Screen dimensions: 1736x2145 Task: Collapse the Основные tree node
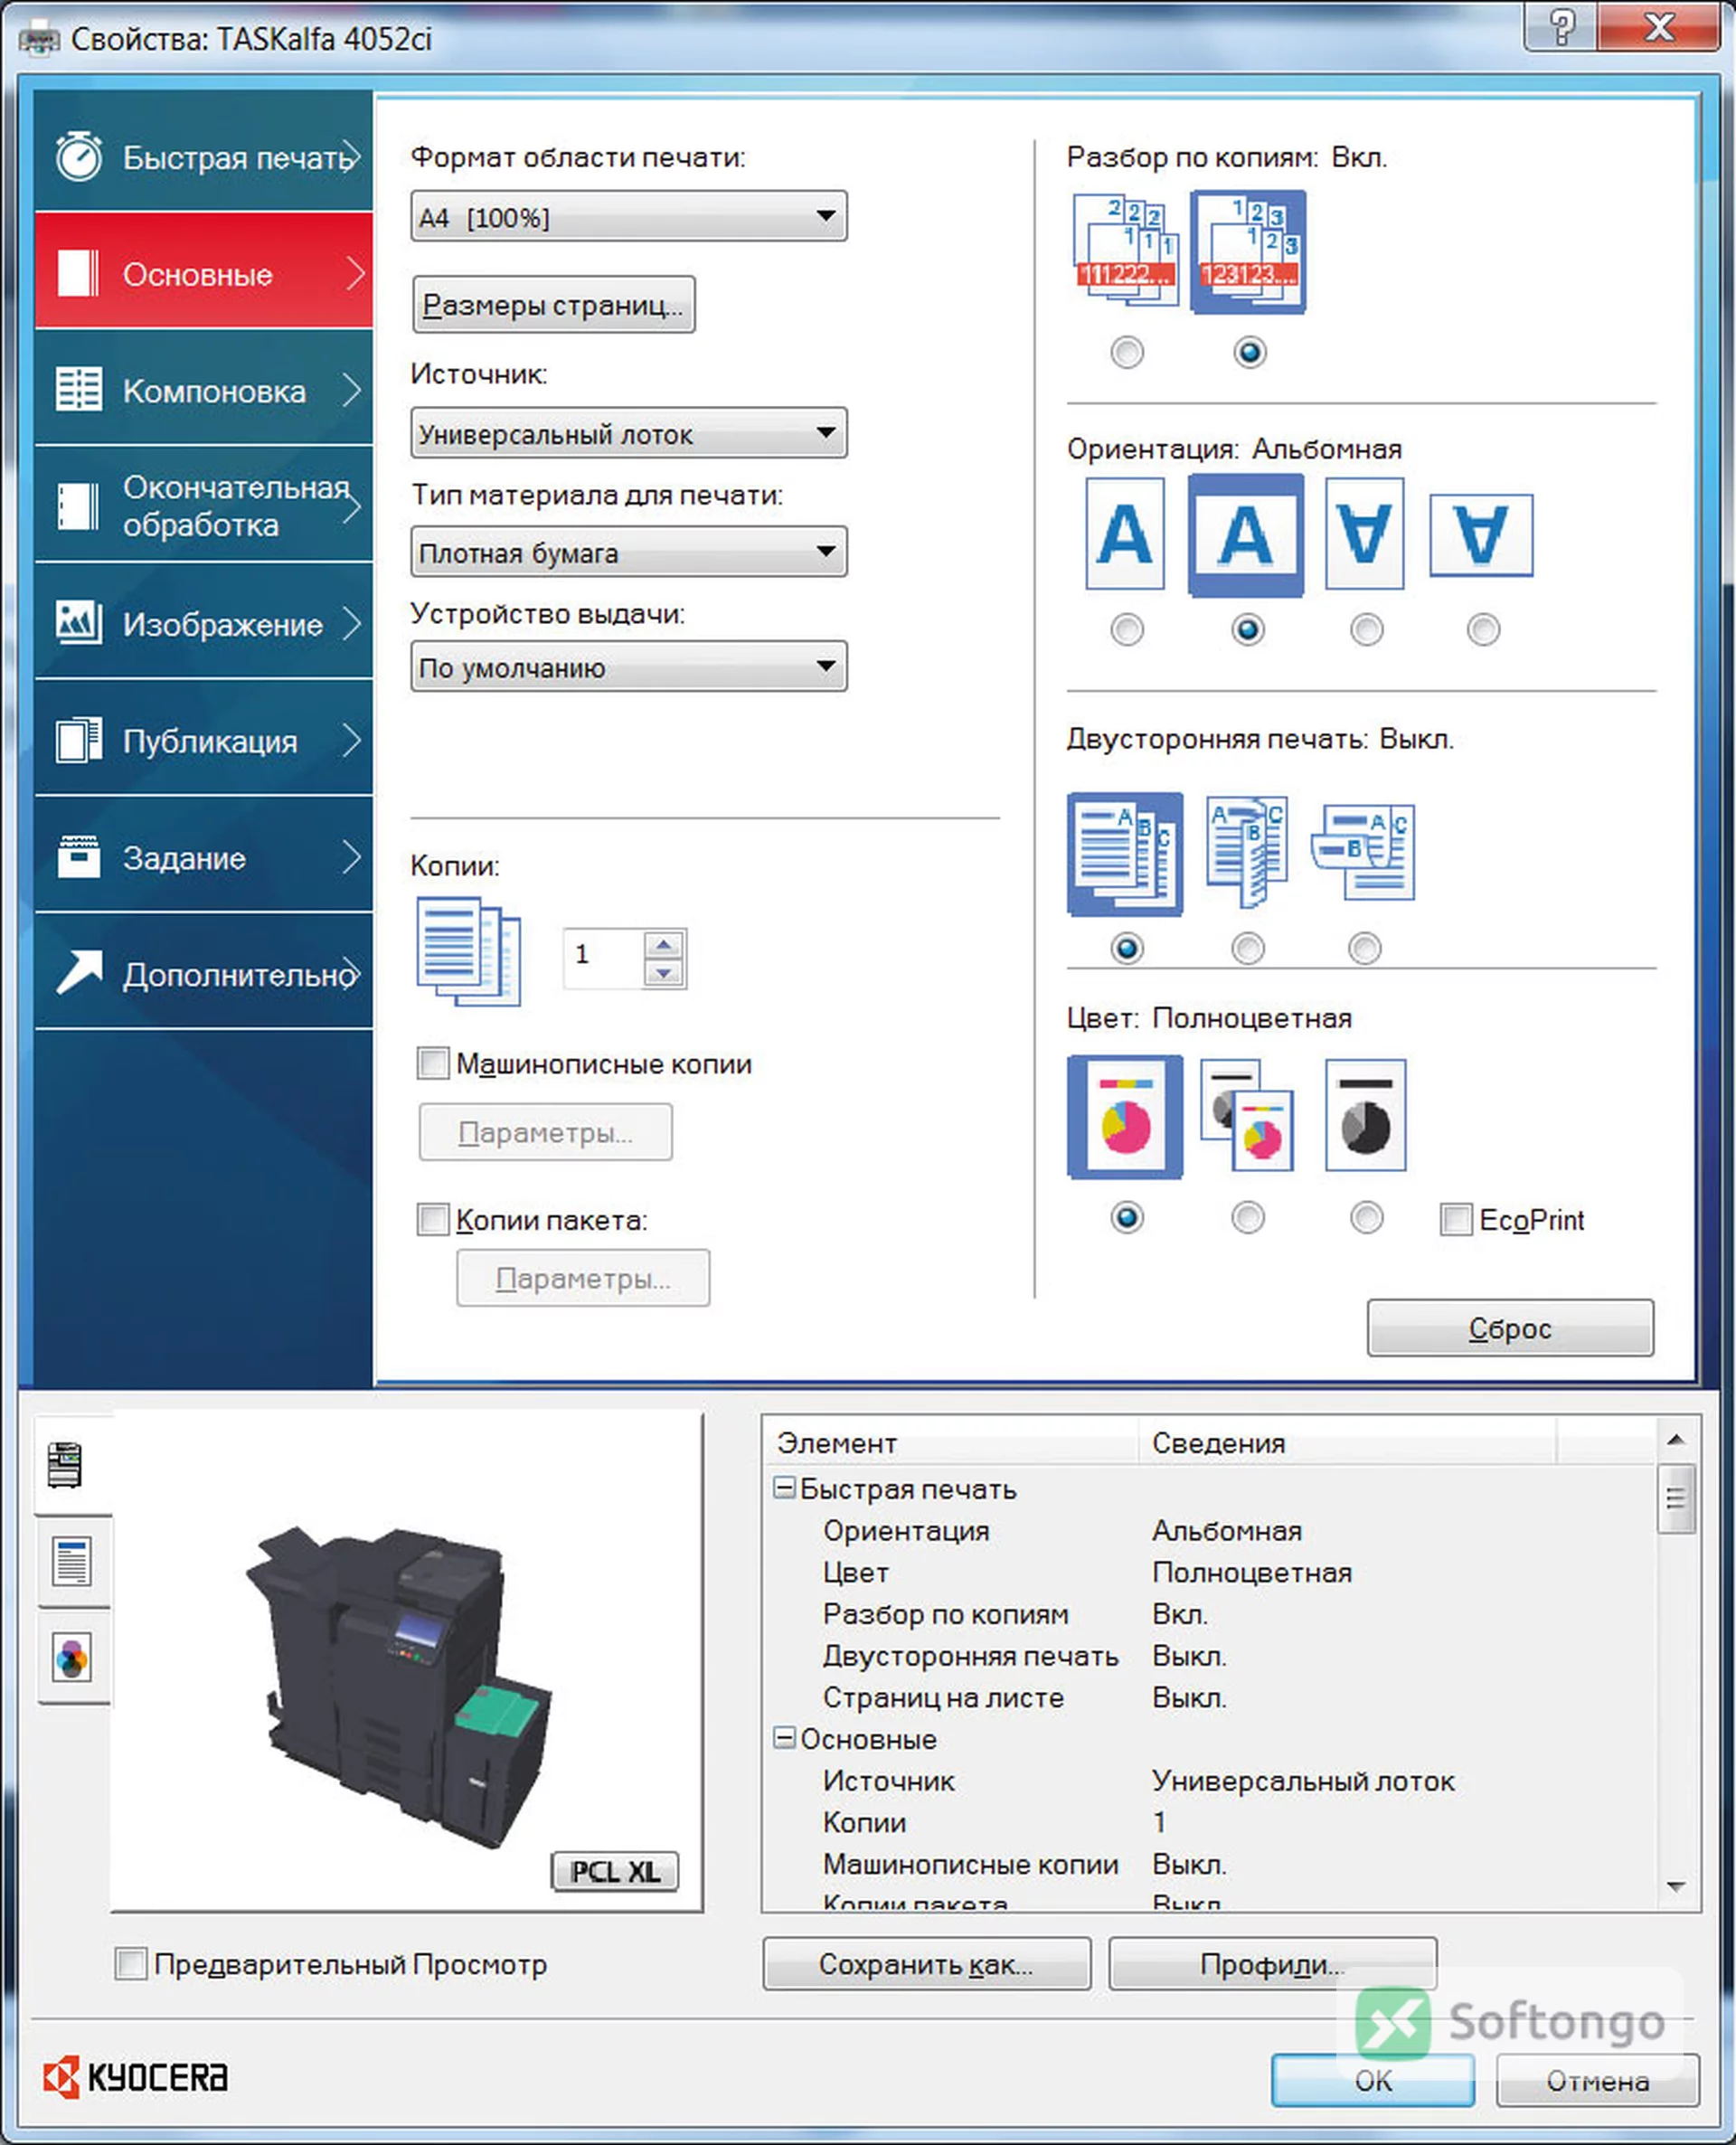pyautogui.click(x=784, y=1738)
